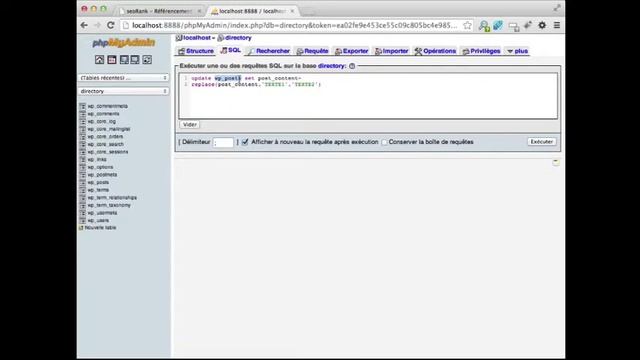The width and height of the screenshot is (640, 360).
Task: Reload the page with the refresh icon
Action: point(111,25)
